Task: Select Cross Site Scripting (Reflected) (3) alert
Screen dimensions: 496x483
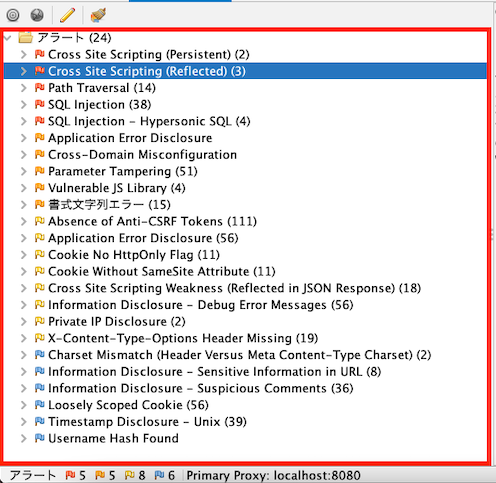Action: (x=147, y=71)
